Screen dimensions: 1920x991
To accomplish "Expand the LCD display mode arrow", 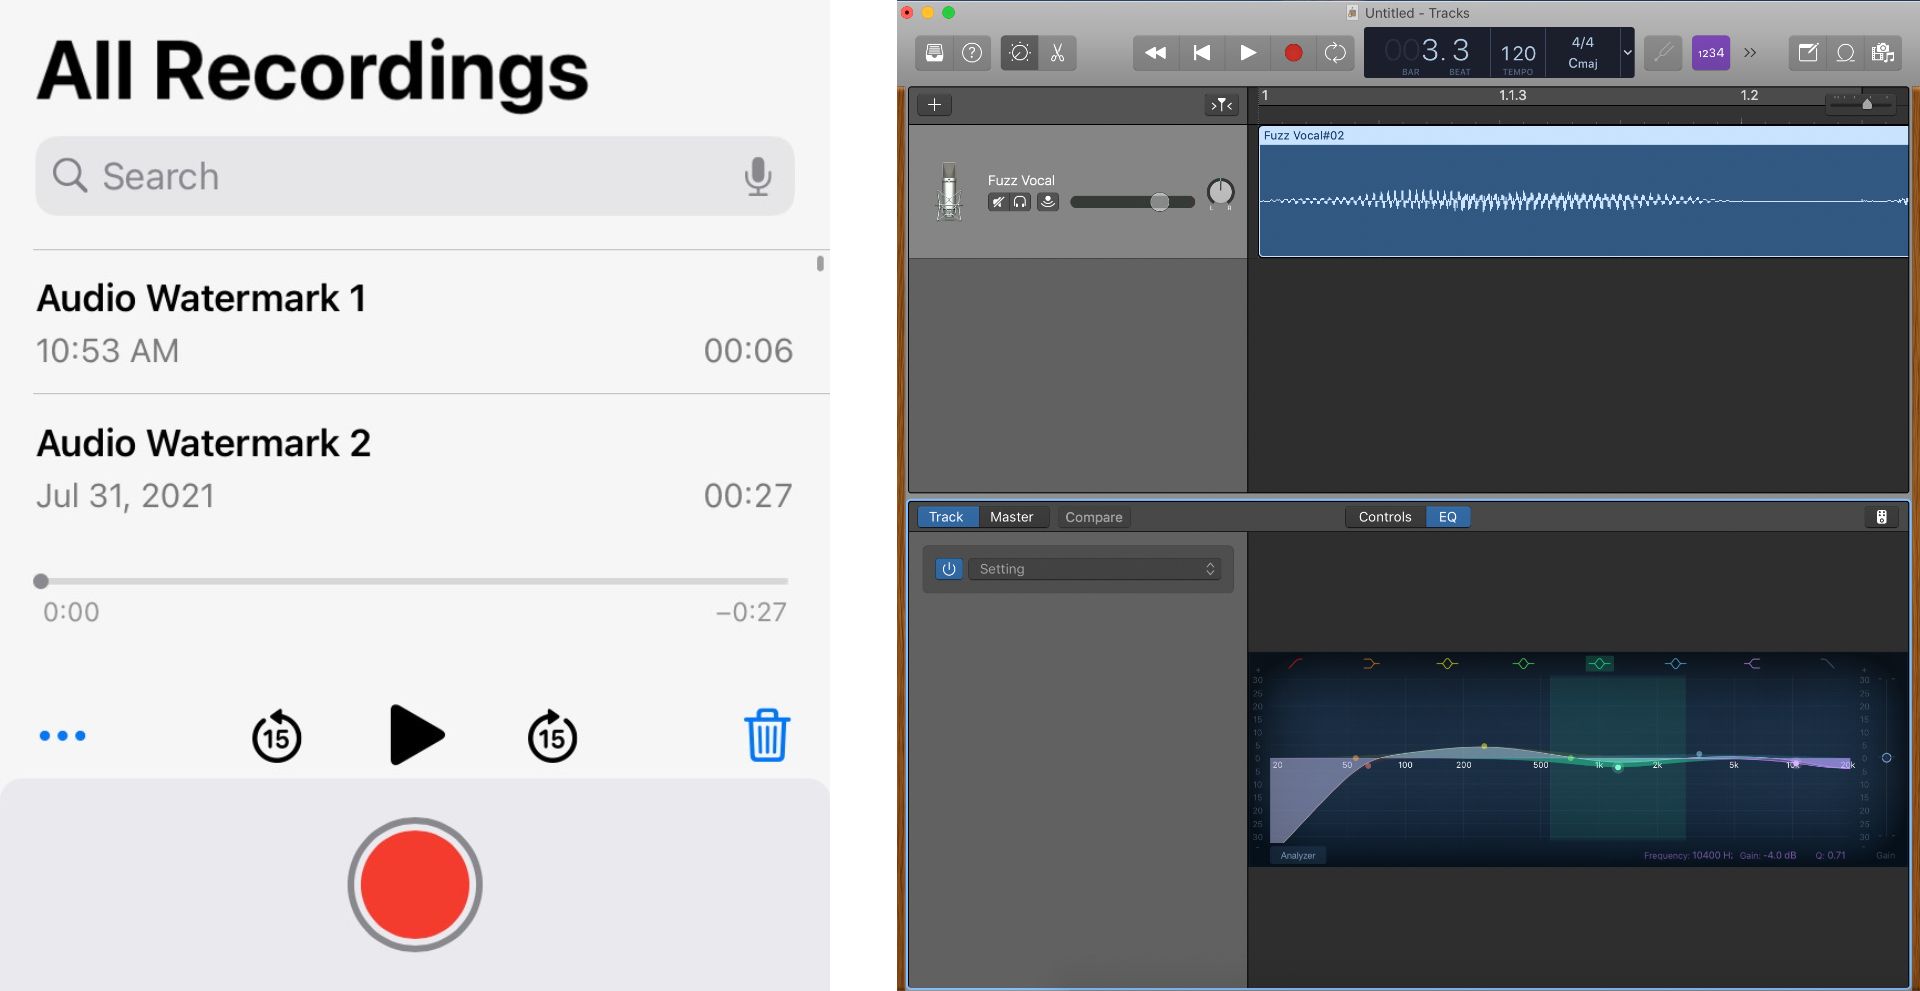I will [1627, 53].
